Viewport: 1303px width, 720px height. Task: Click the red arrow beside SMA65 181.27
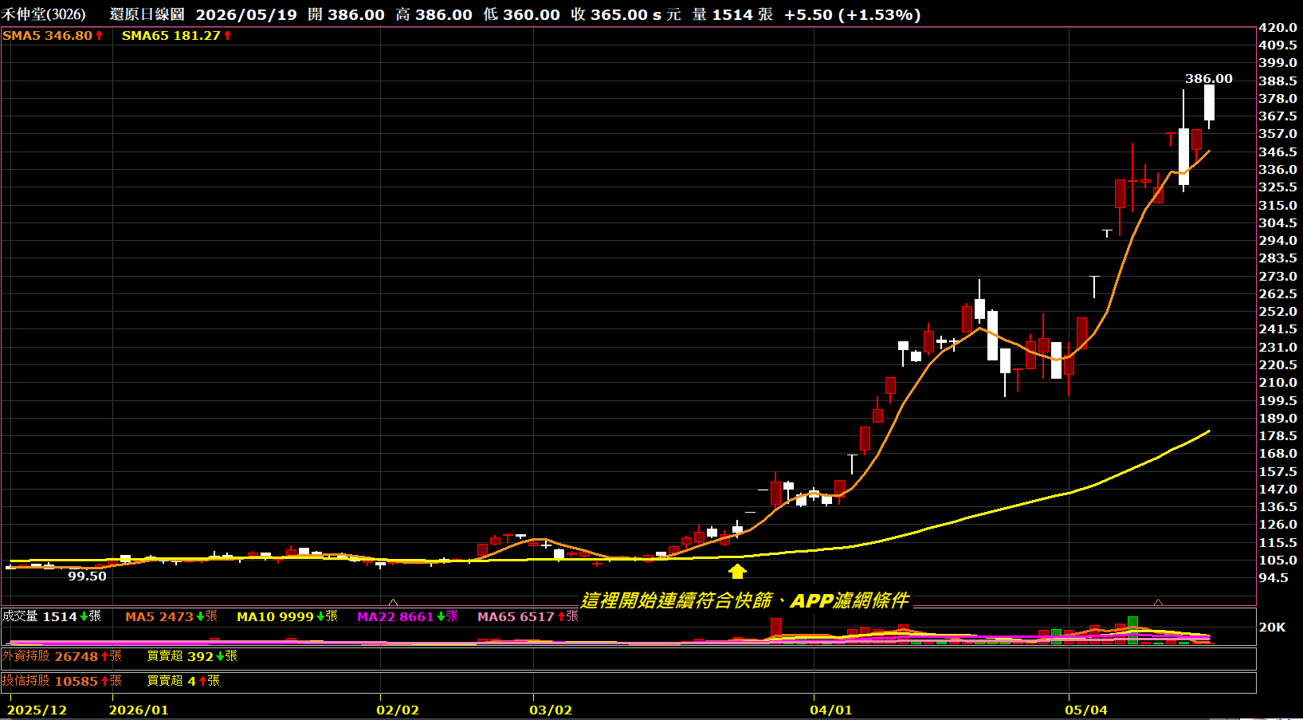click(227, 35)
